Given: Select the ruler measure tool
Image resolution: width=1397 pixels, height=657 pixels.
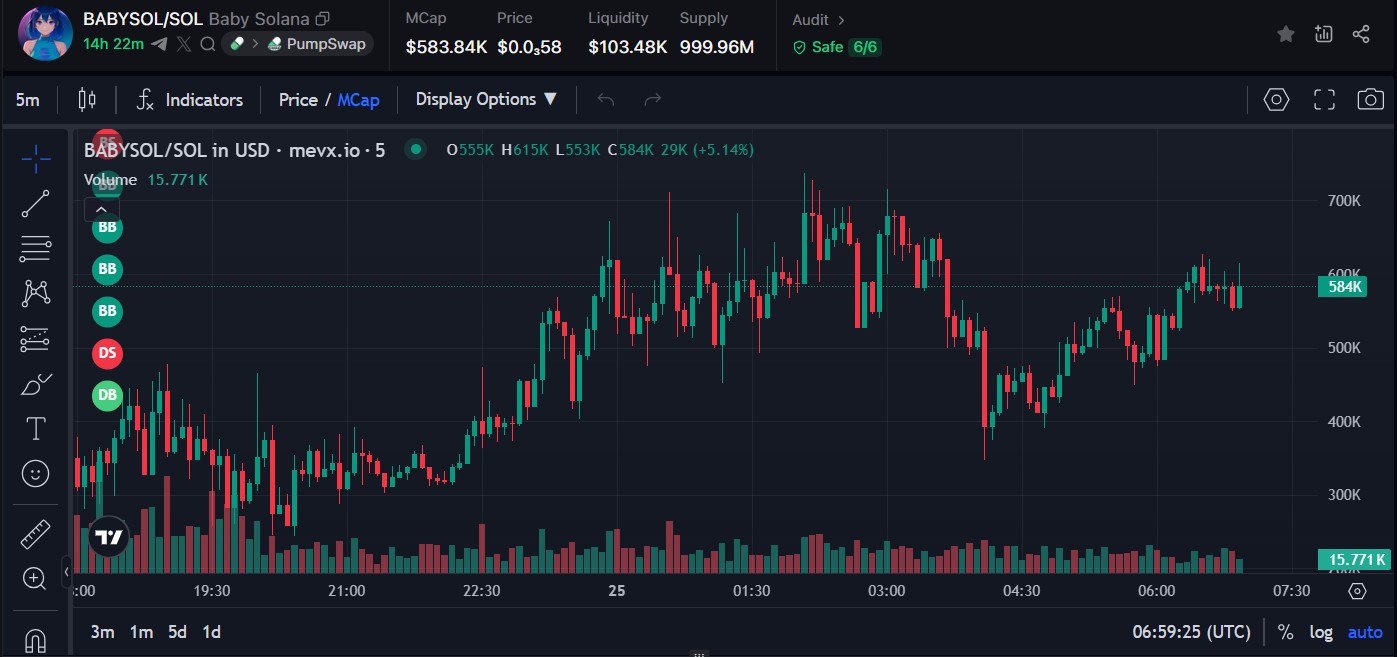Looking at the screenshot, I should pos(36,534).
